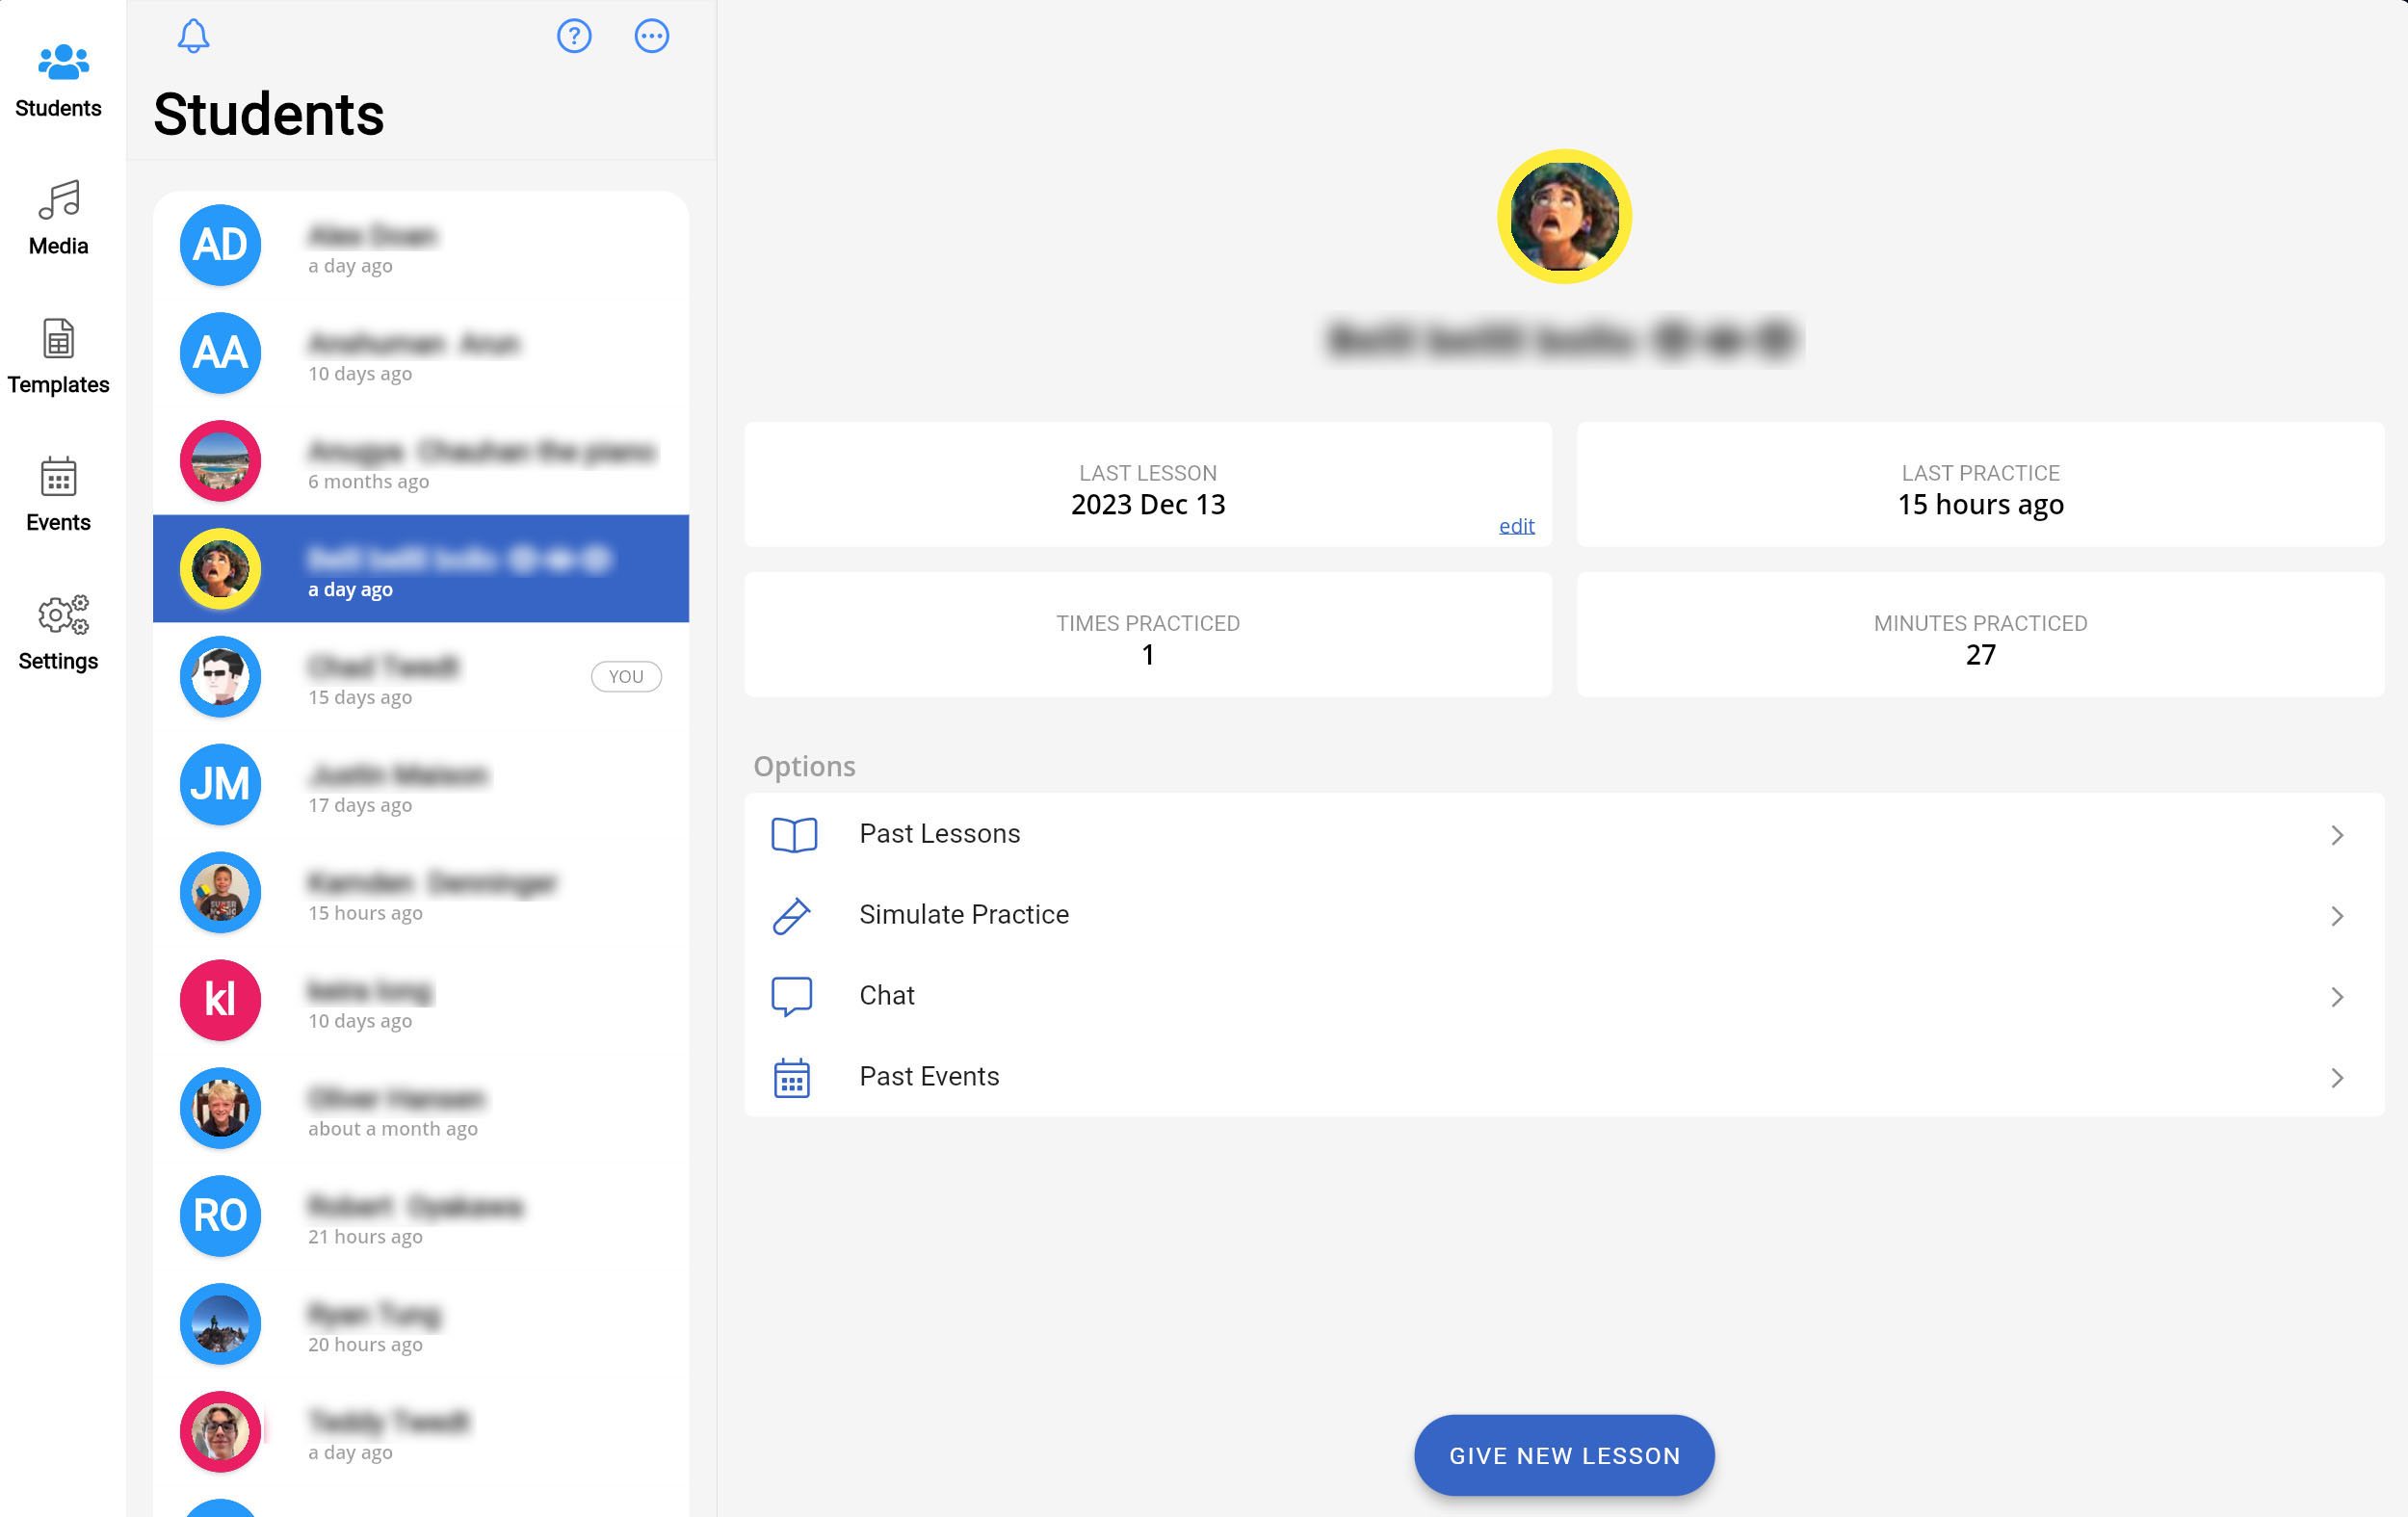Go to the Templates section
The height and width of the screenshot is (1517, 2408).
pyautogui.click(x=58, y=356)
